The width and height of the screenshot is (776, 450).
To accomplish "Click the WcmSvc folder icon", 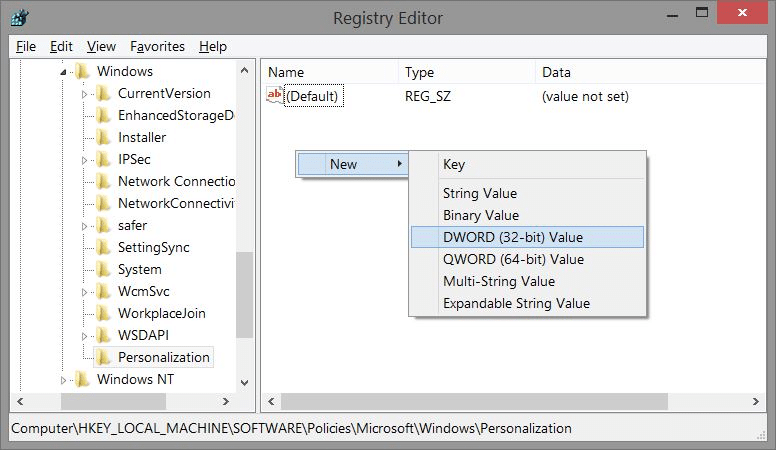I will (x=104, y=291).
